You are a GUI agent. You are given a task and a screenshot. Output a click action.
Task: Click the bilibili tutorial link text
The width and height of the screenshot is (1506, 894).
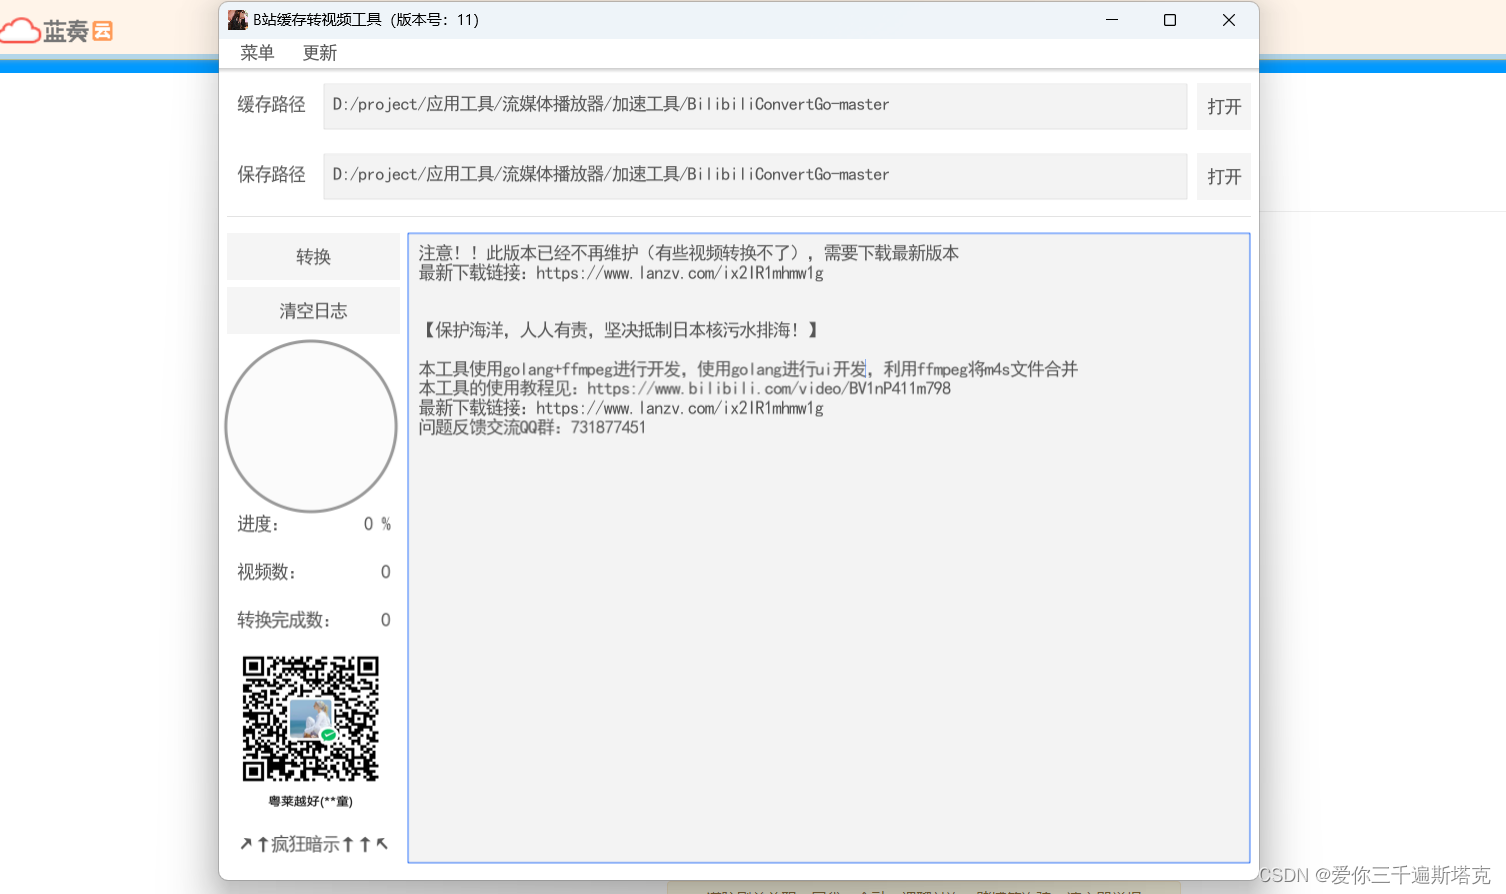pos(769,388)
